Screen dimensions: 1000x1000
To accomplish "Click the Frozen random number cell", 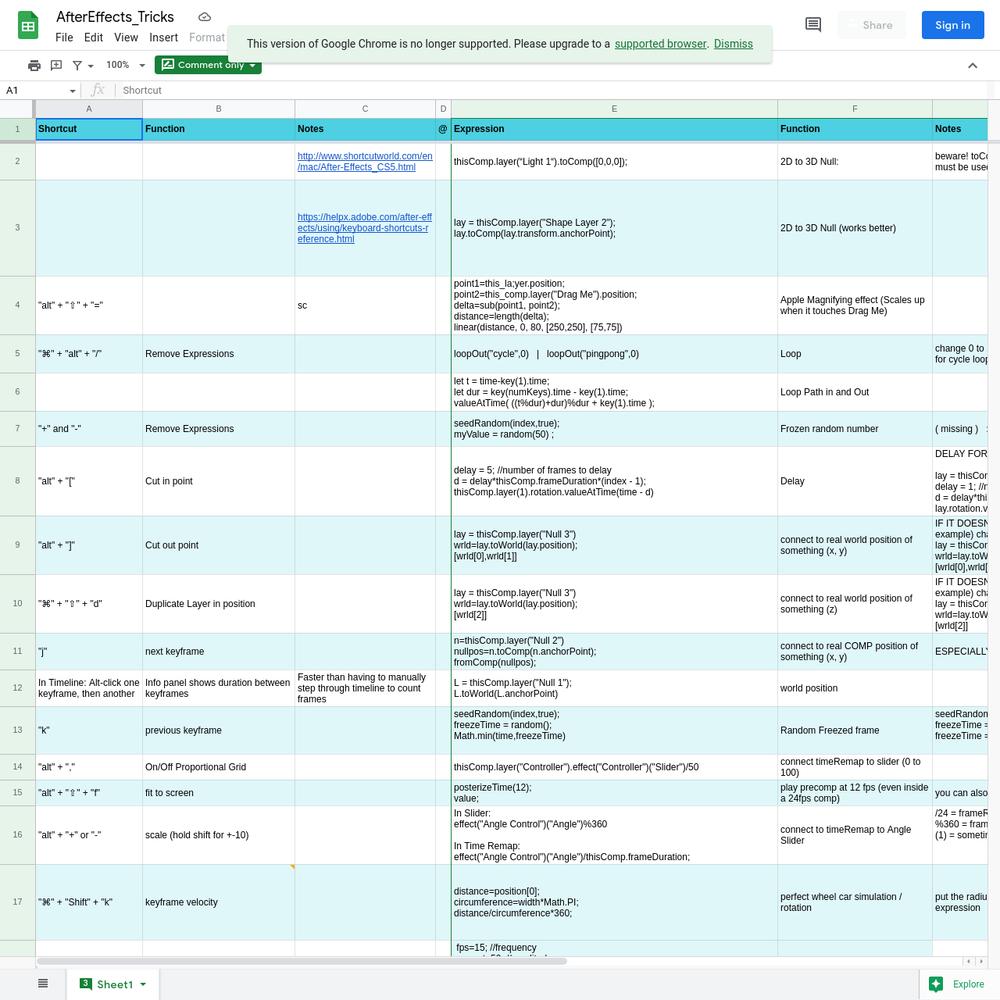I will [854, 429].
